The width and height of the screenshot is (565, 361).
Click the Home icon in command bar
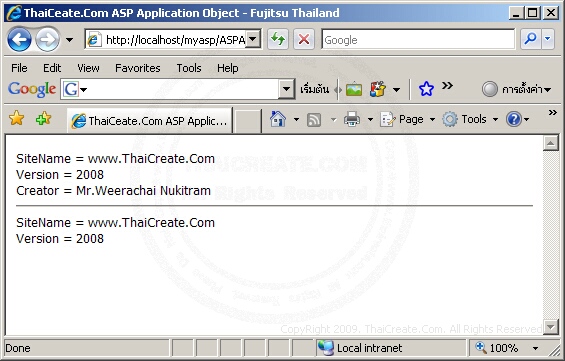point(278,119)
